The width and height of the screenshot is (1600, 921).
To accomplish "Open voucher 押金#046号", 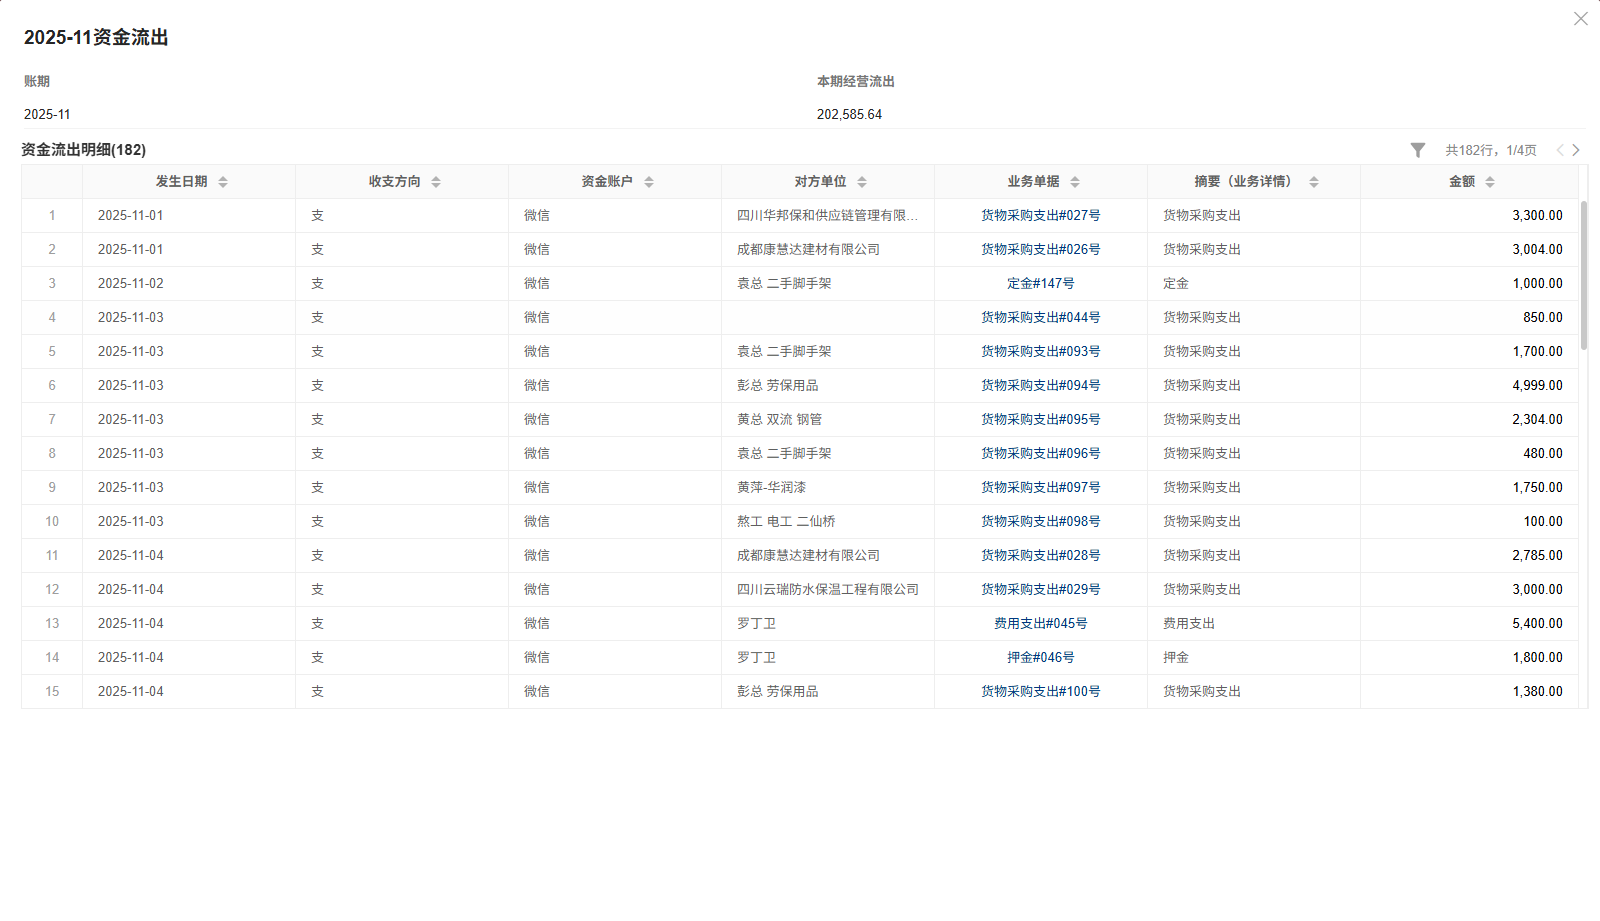I will [x=1039, y=657].
